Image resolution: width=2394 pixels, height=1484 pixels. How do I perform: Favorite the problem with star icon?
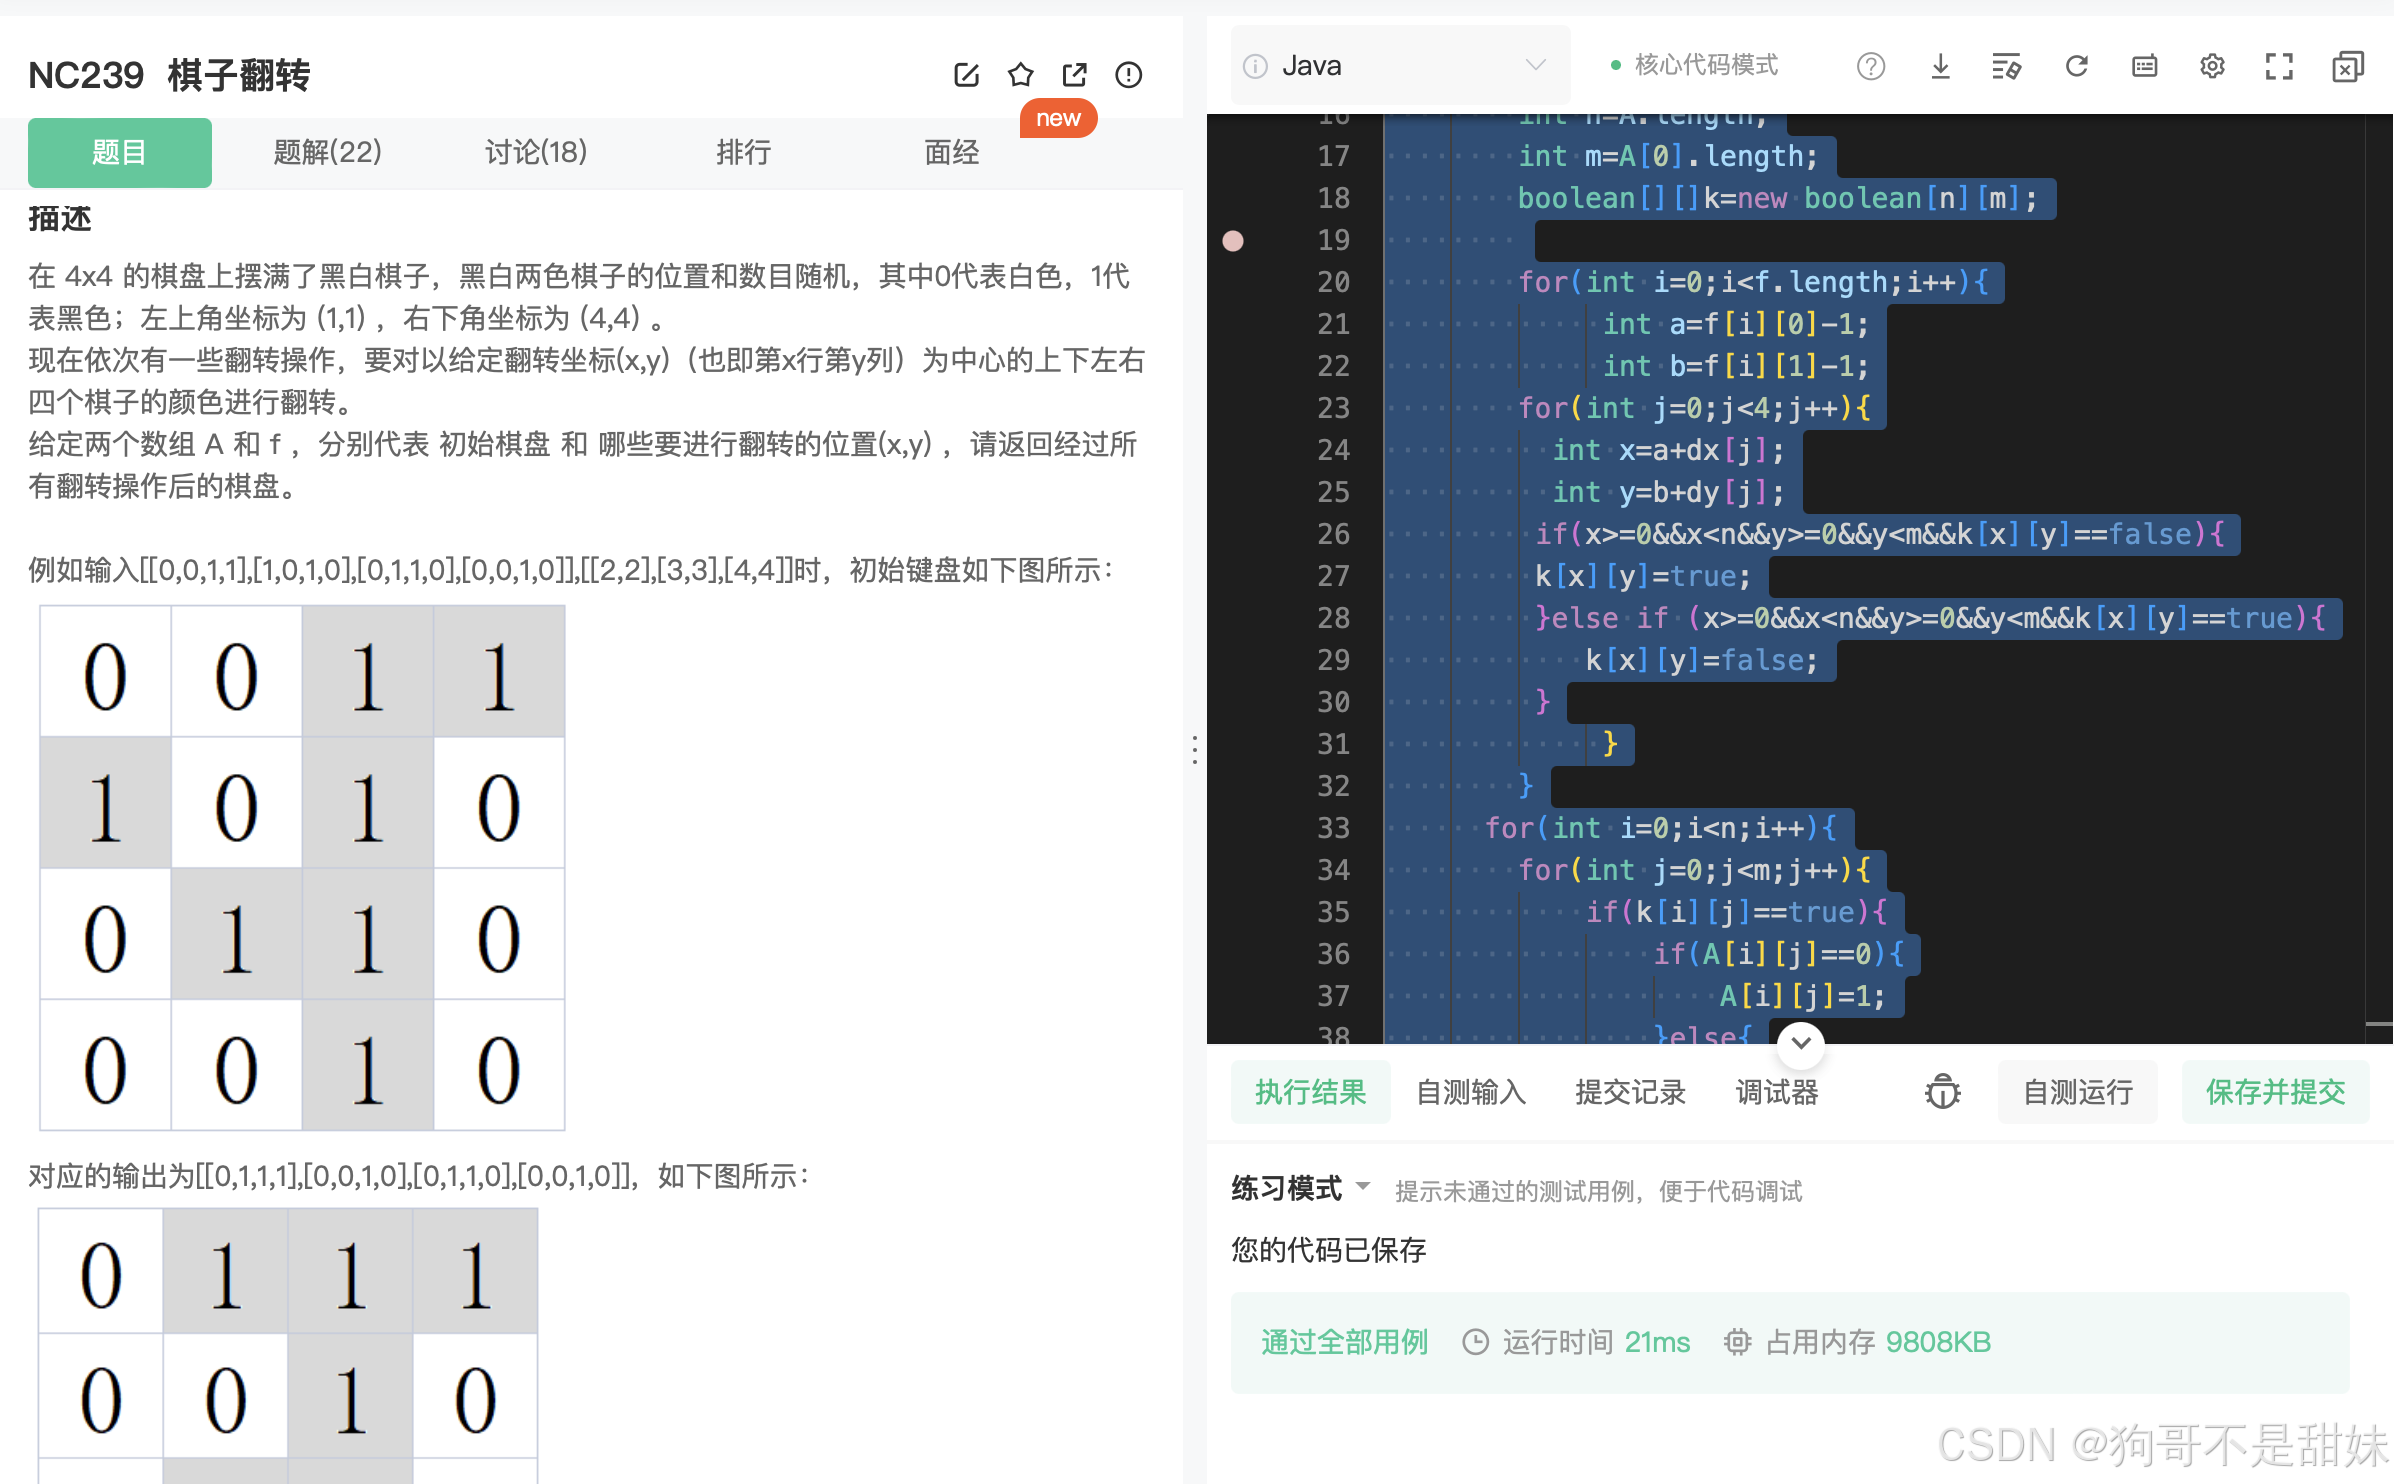point(1020,75)
